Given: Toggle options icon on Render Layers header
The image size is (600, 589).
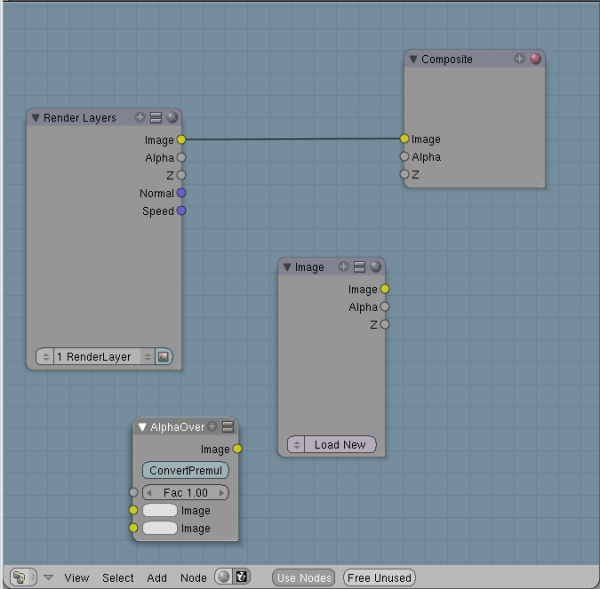Looking at the screenshot, I should pyautogui.click(x=156, y=117).
